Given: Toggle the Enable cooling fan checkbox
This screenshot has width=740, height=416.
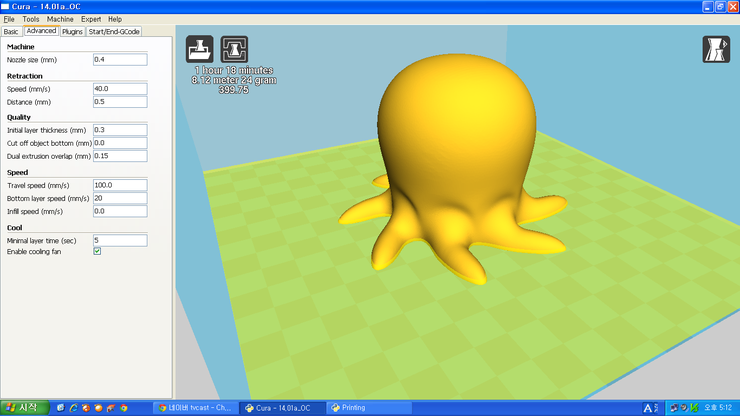Looking at the screenshot, I should tap(97, 251).
